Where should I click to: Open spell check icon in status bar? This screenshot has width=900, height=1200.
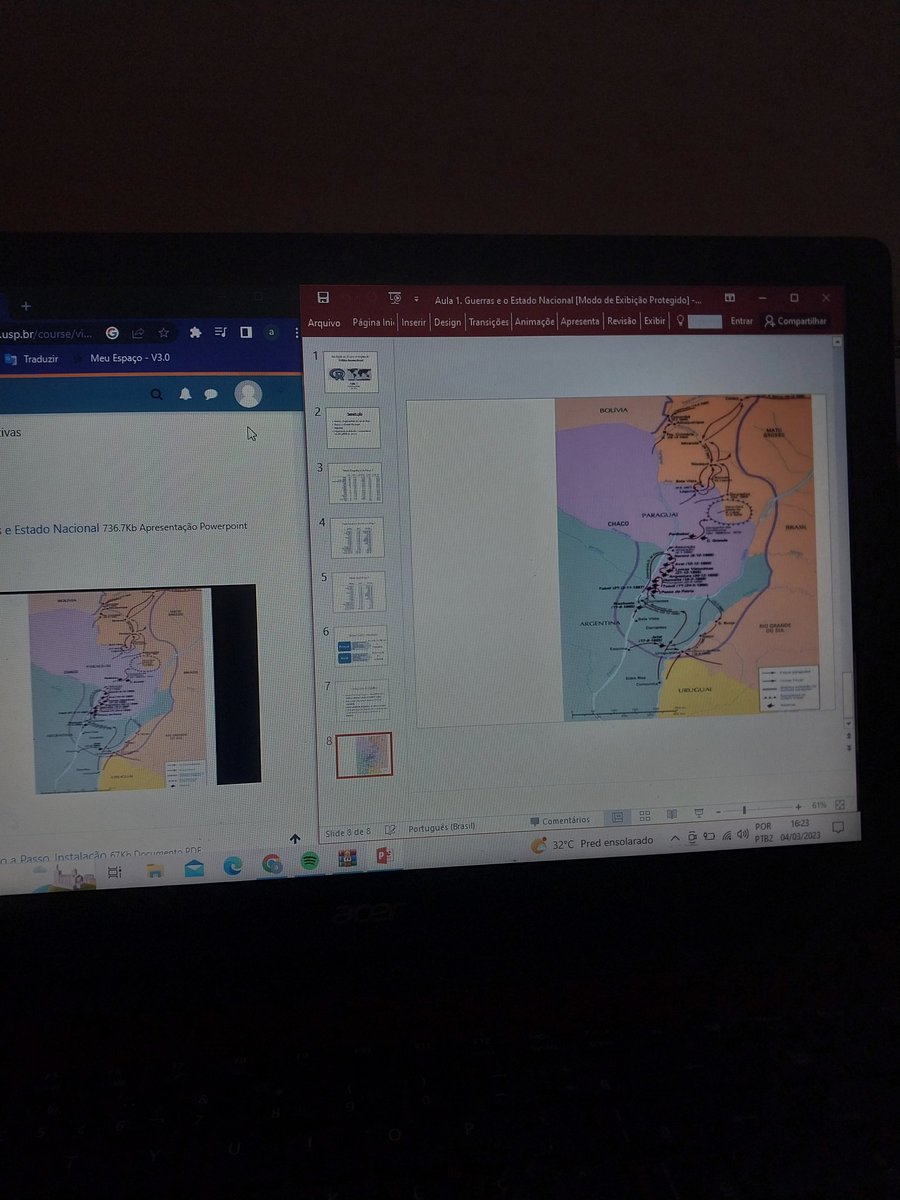(390, 830)
